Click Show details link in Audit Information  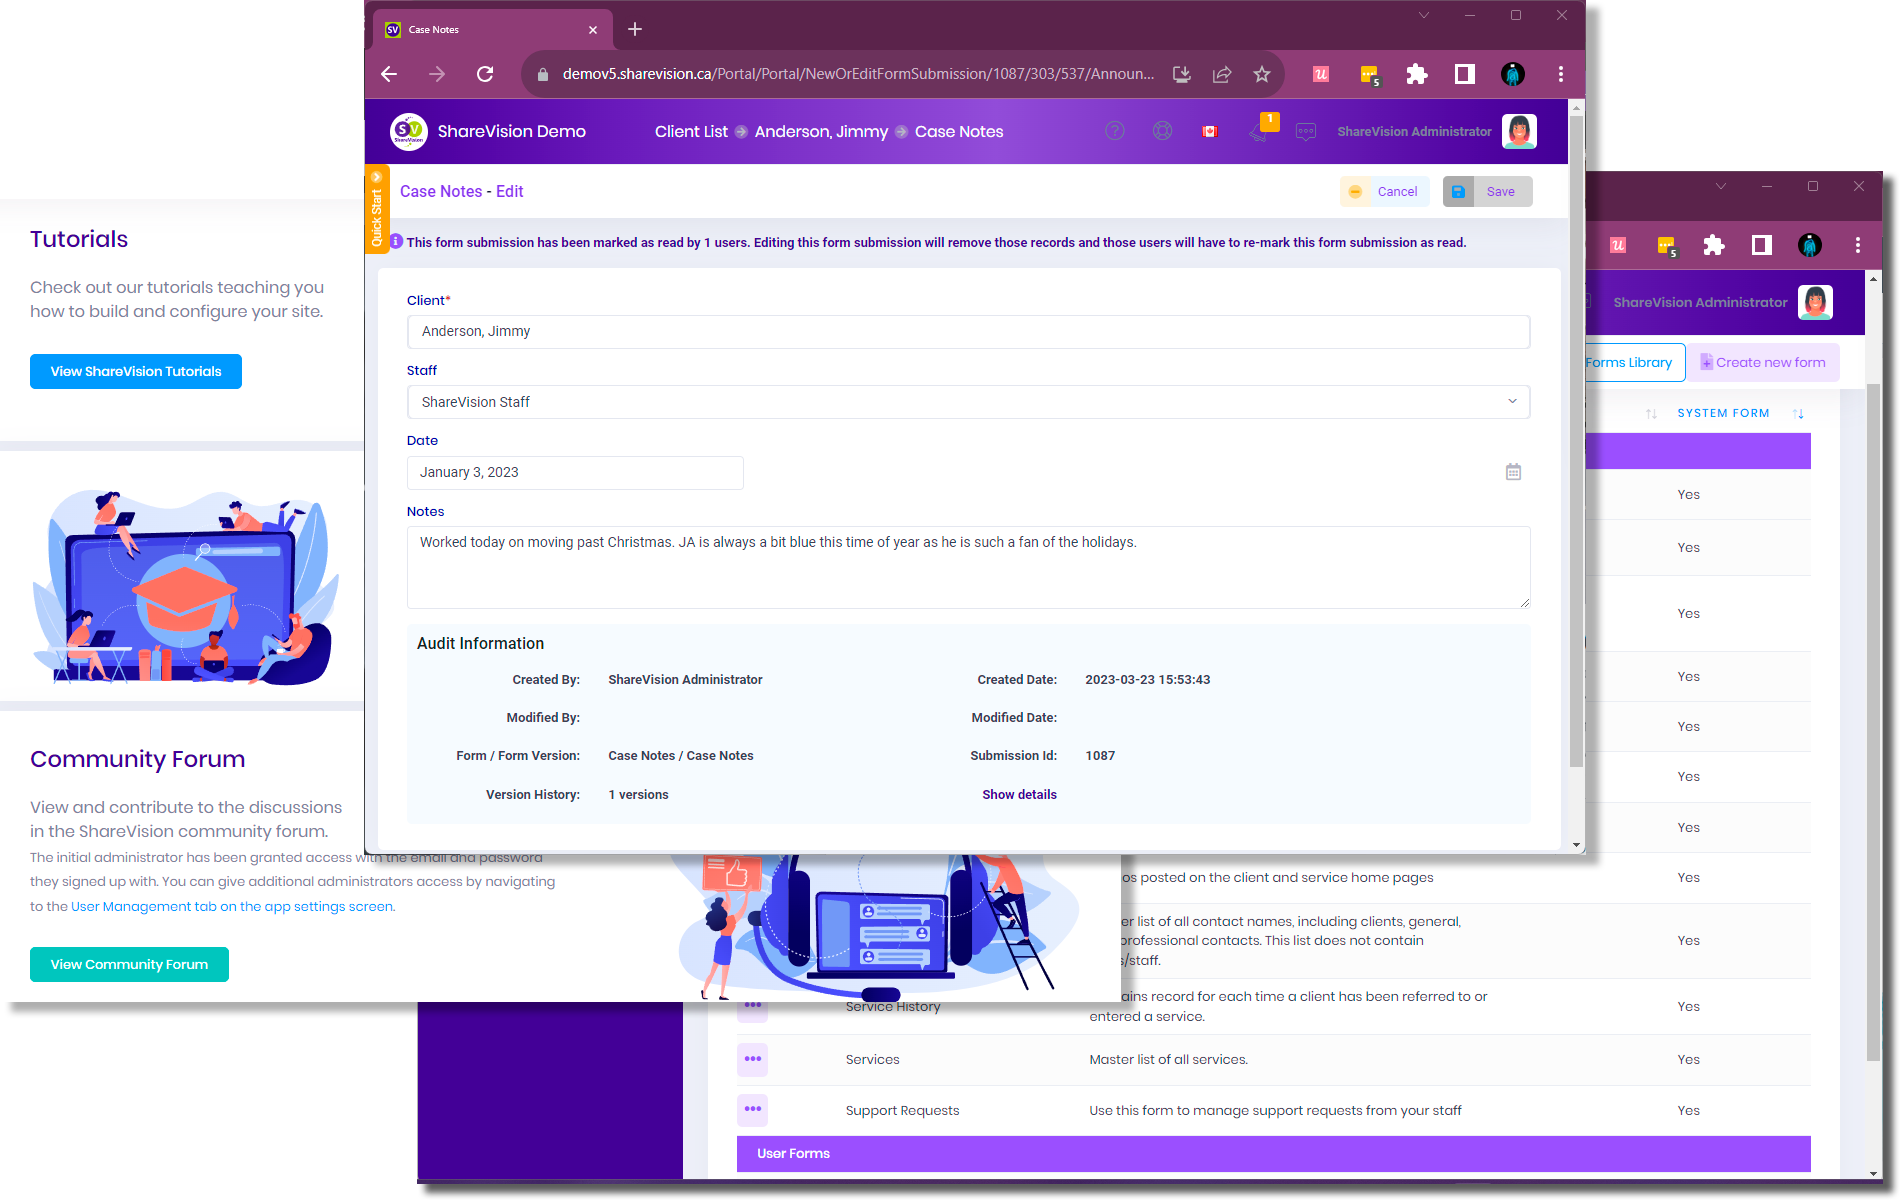pyautogui.click(x=1019, y=794)
